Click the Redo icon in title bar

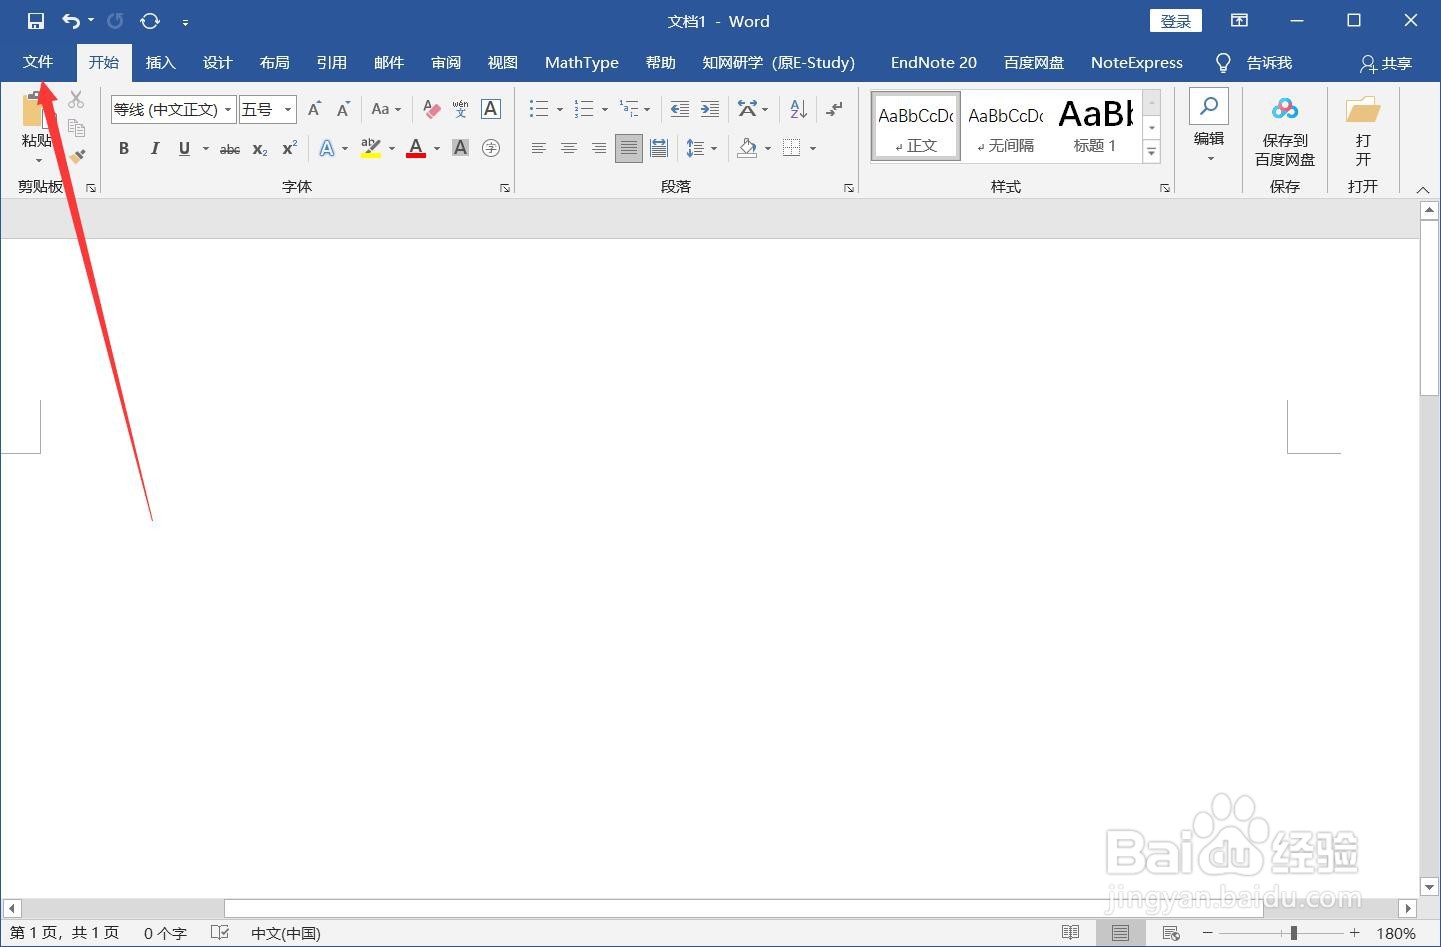pyautogui.click(x=115, y=21)
